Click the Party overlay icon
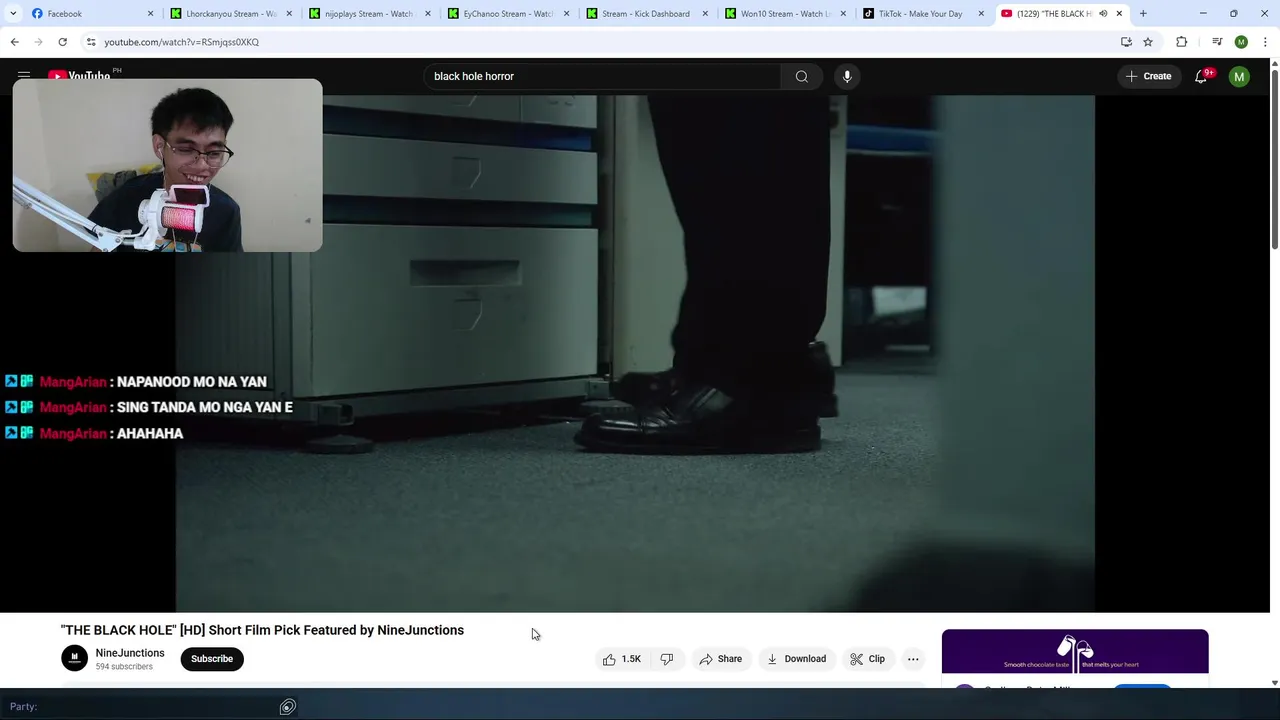The height and width of the screenshot is (720, 1280). (x=287, y=707)
